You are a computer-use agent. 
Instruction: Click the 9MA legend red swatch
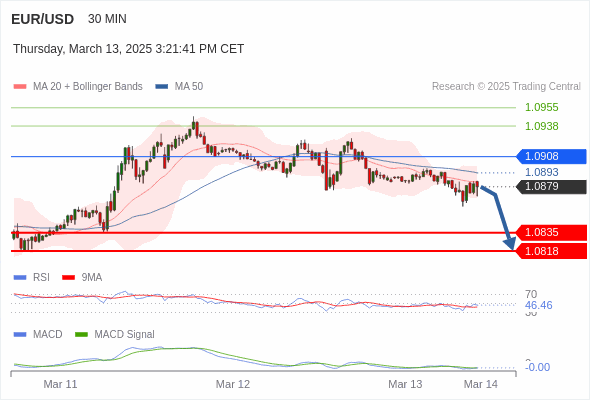(68, 278)
